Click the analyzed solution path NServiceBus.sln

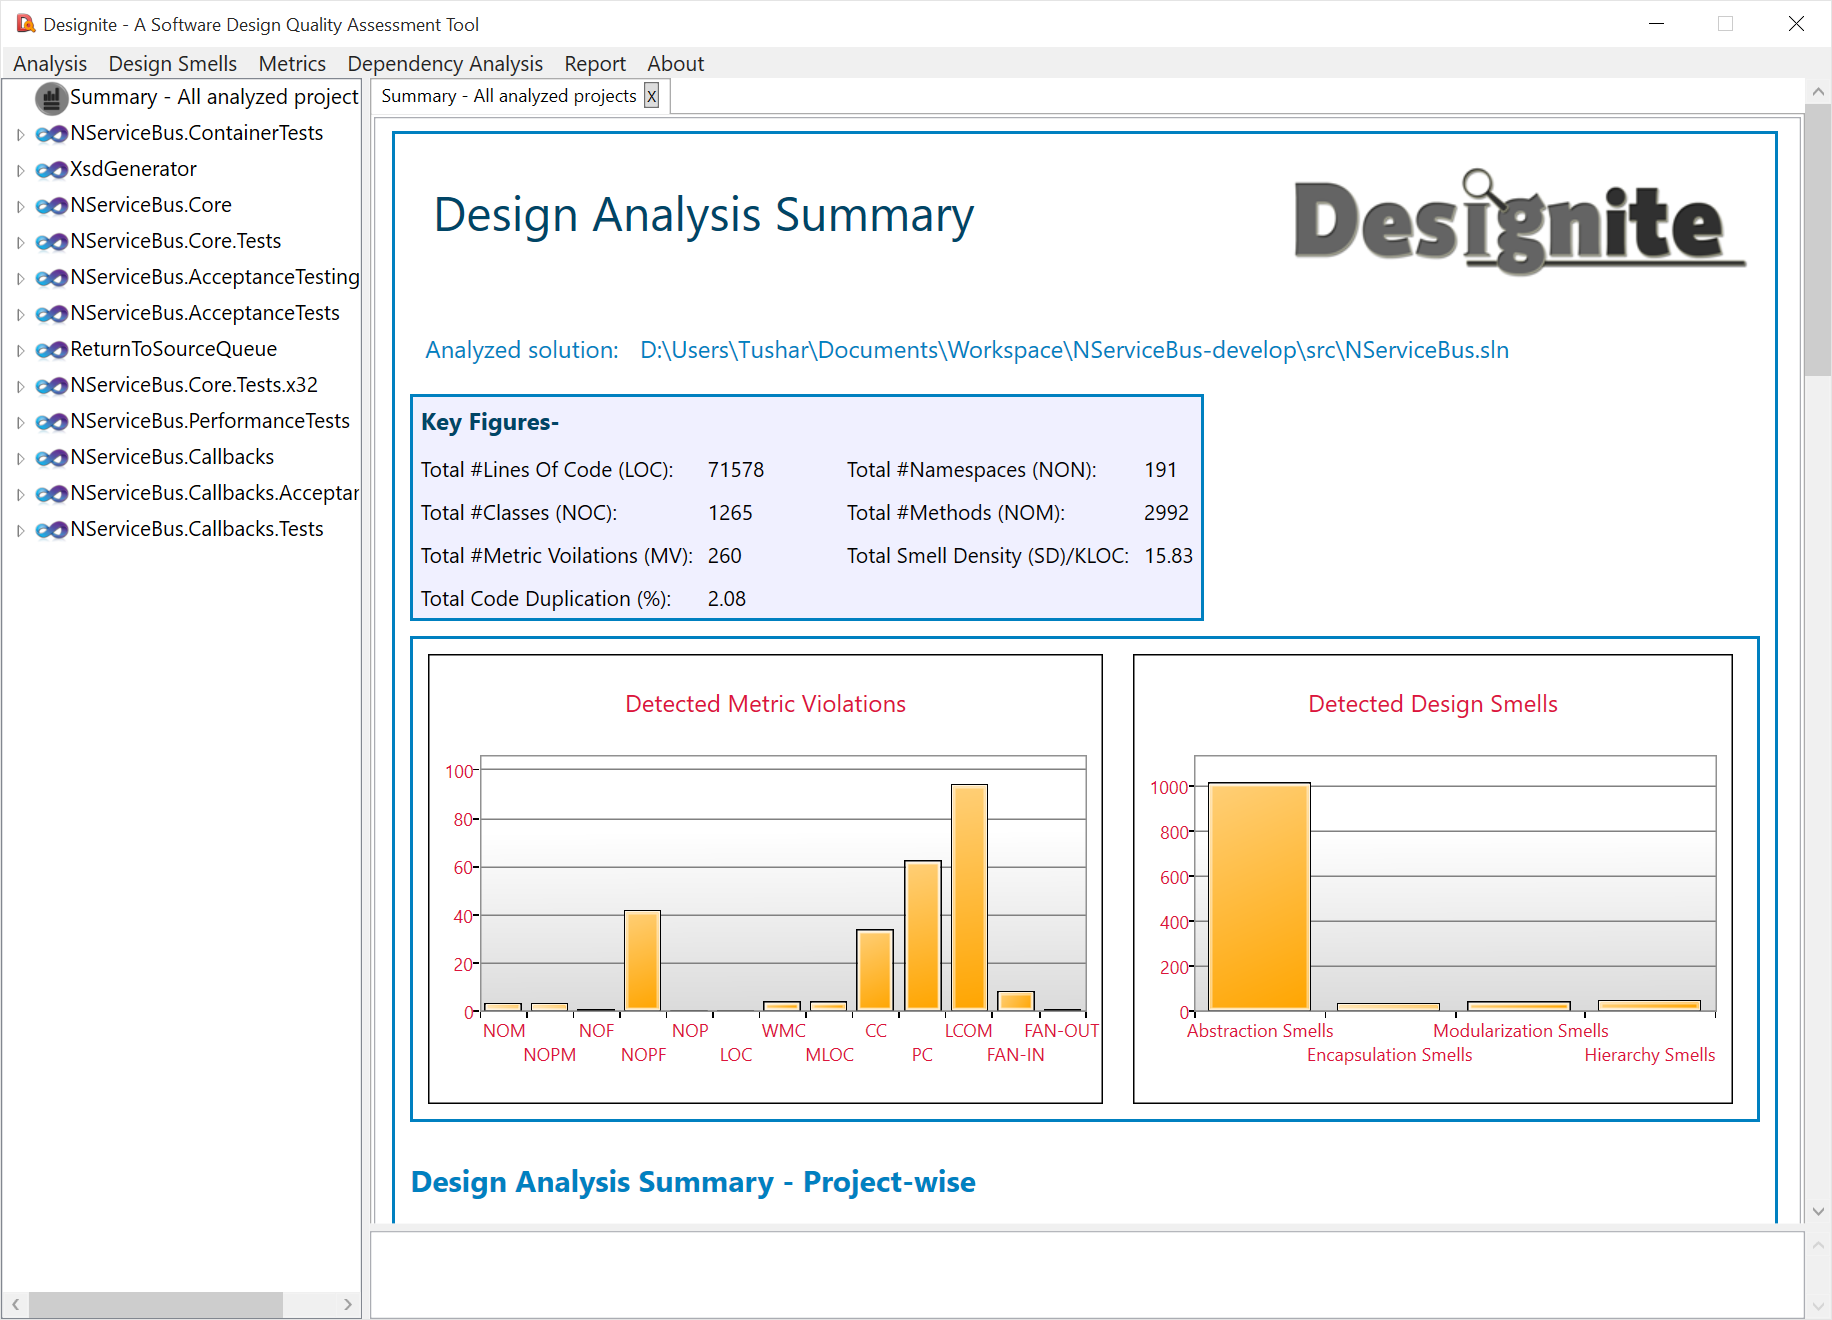pos(1074,350)
